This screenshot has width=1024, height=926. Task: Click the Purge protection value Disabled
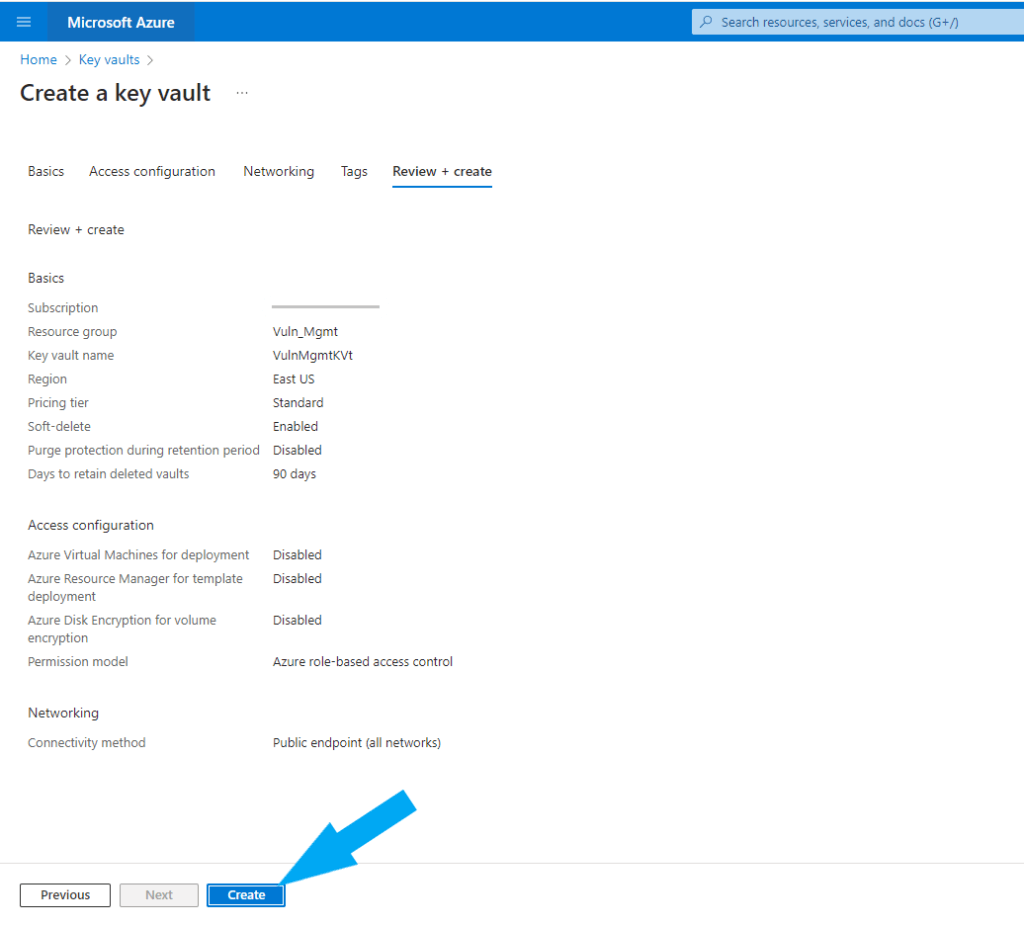[297, 450]
